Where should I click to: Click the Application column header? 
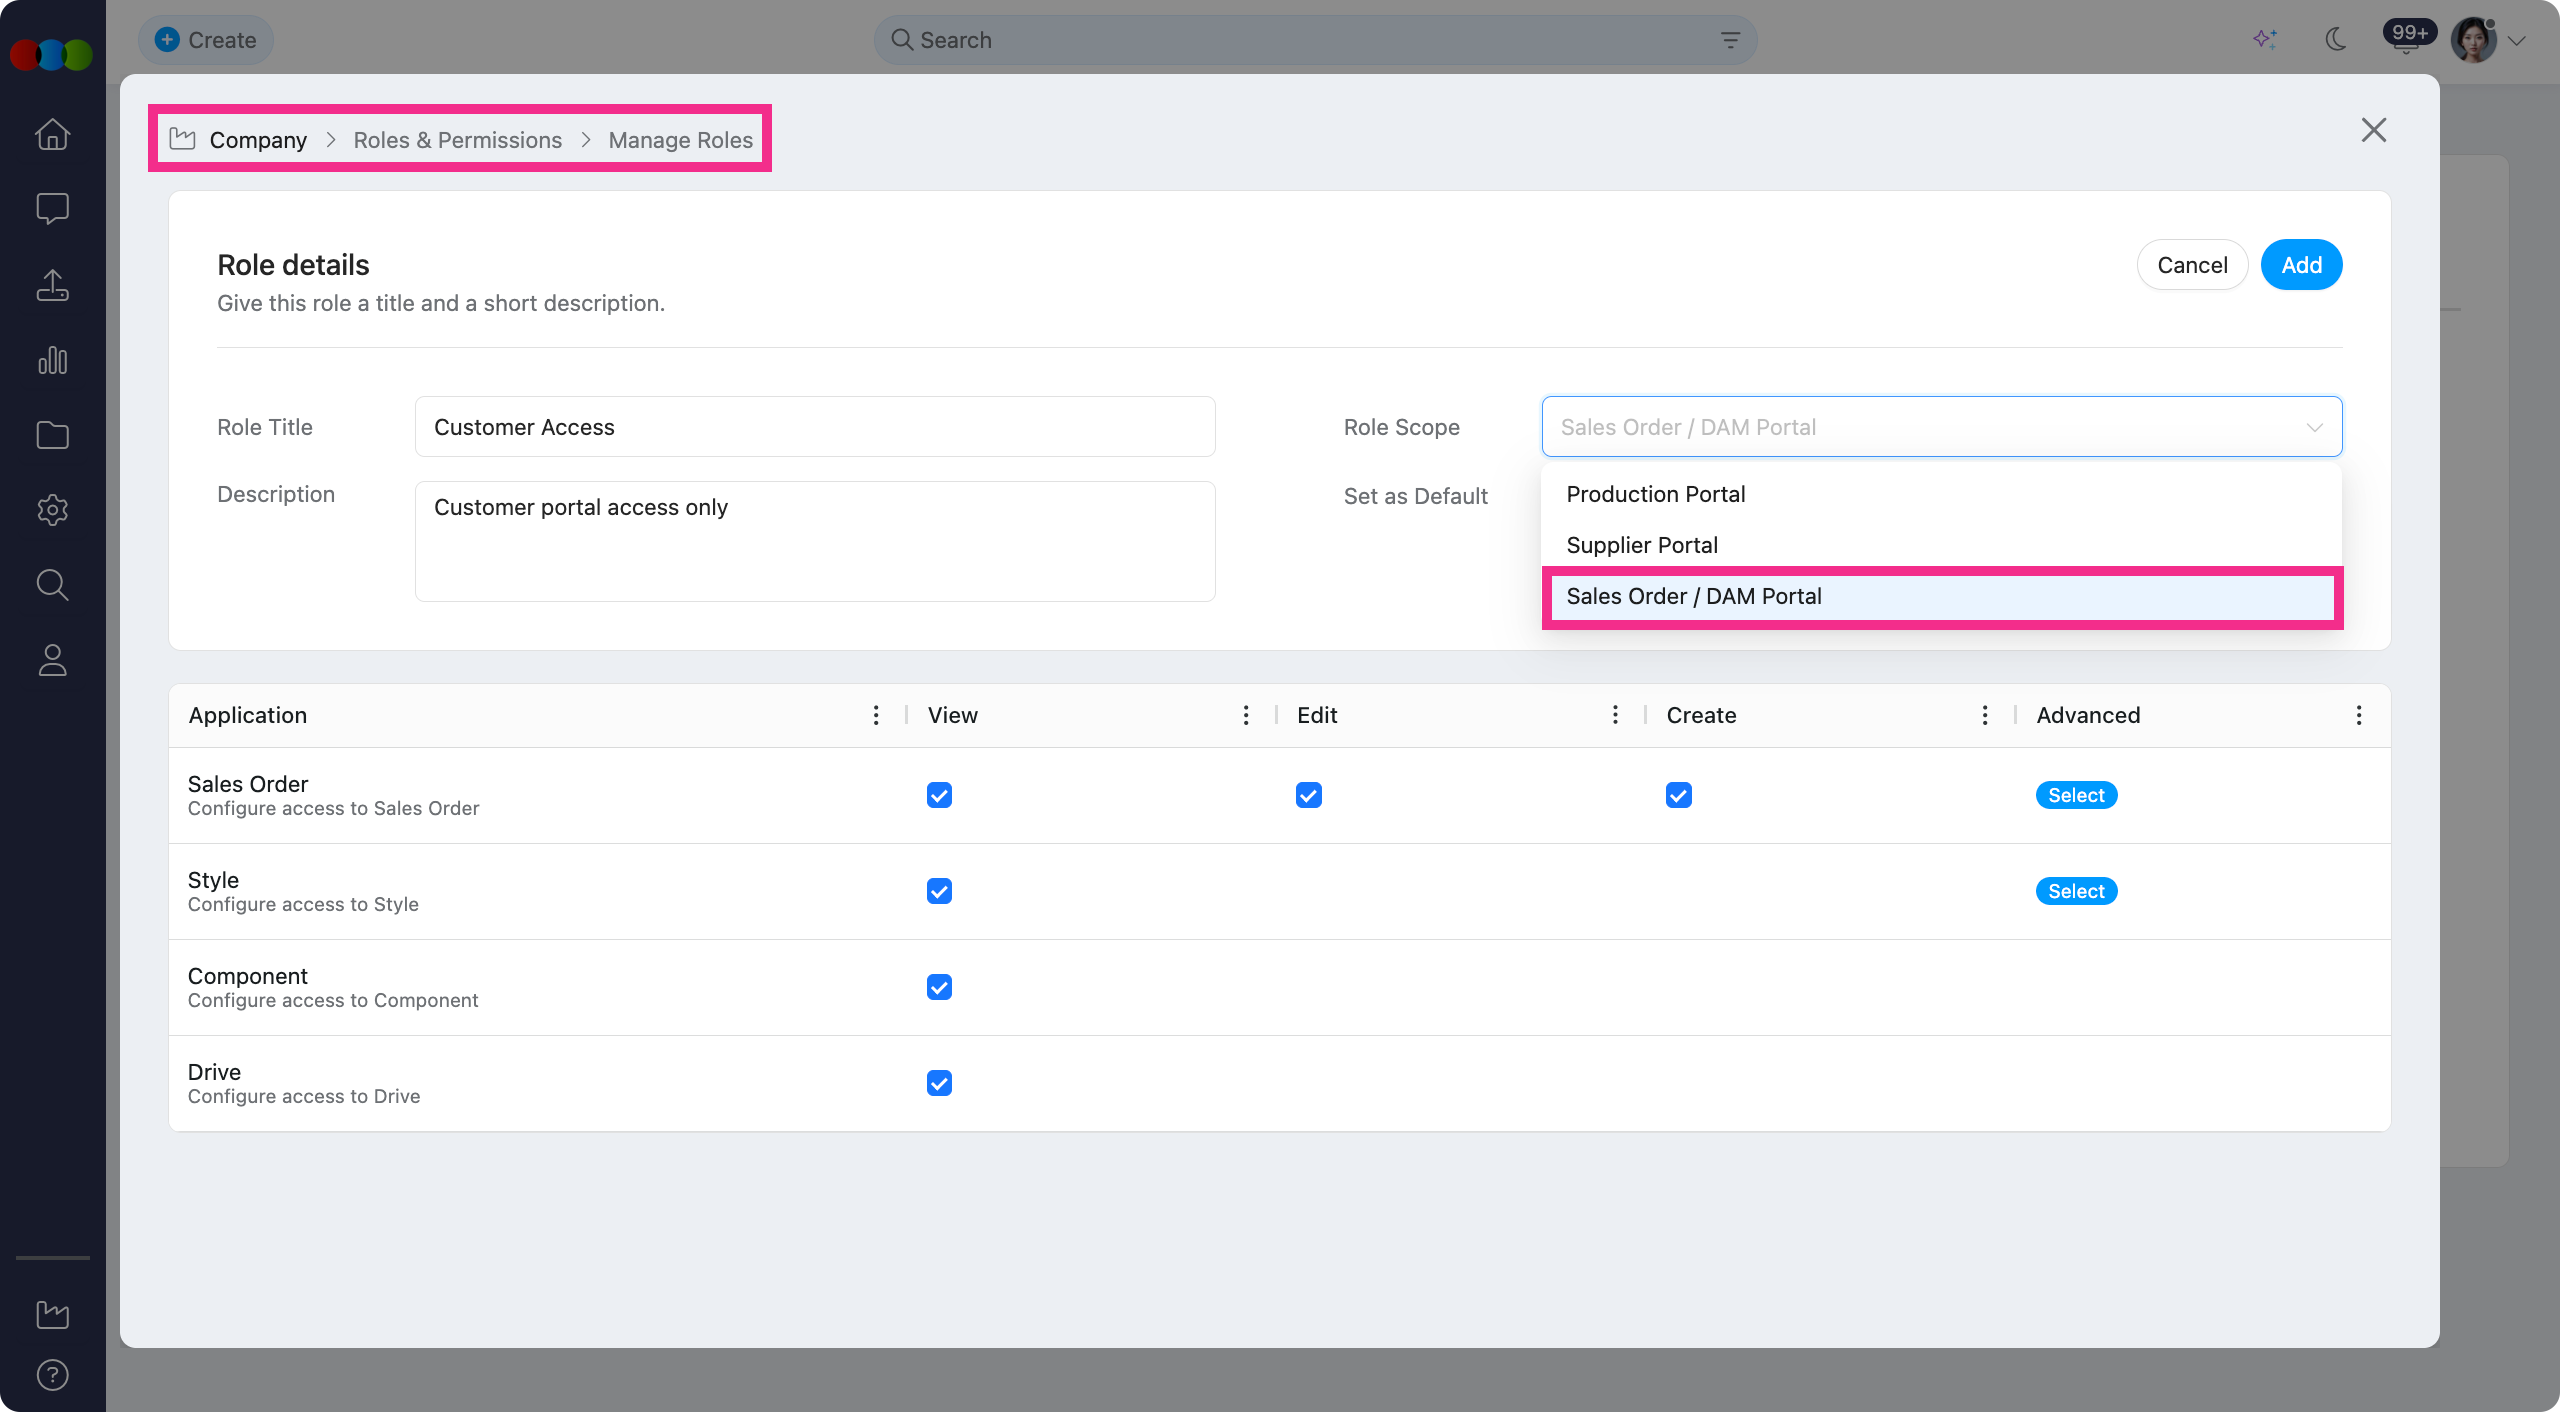[248, 715]
